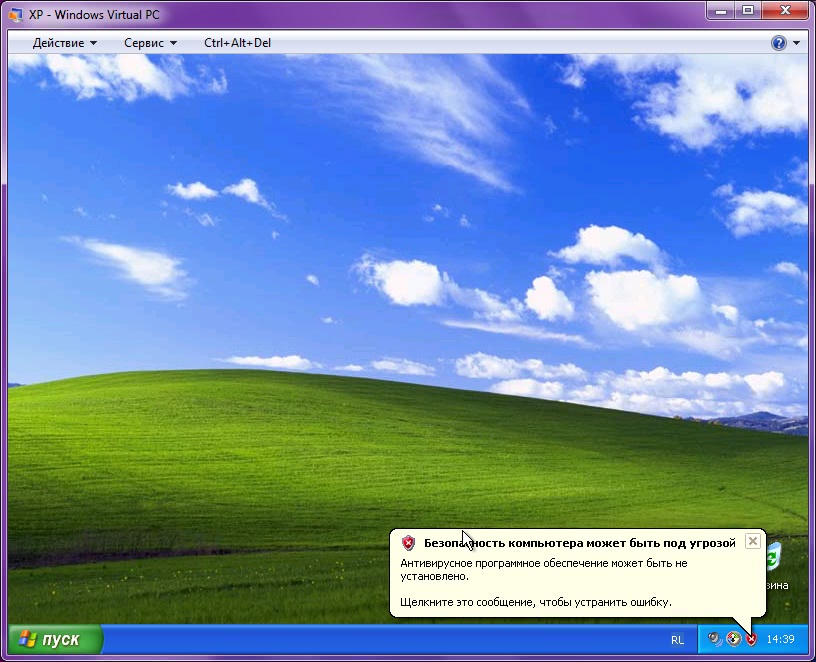This screenshot has width=816, height=662.
Task: Click the balloon title about computer security threat
Action: point(580,543)
